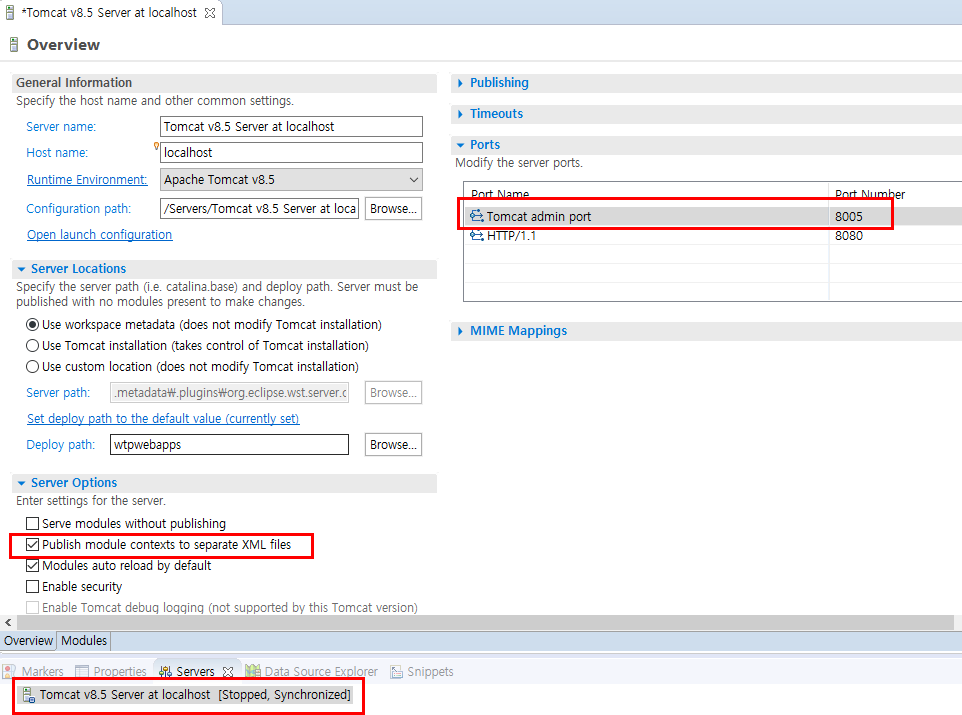Screen dimensions: 962x715
Task: Click Browse next to Deploy path
Action: (x=393, y=444)
